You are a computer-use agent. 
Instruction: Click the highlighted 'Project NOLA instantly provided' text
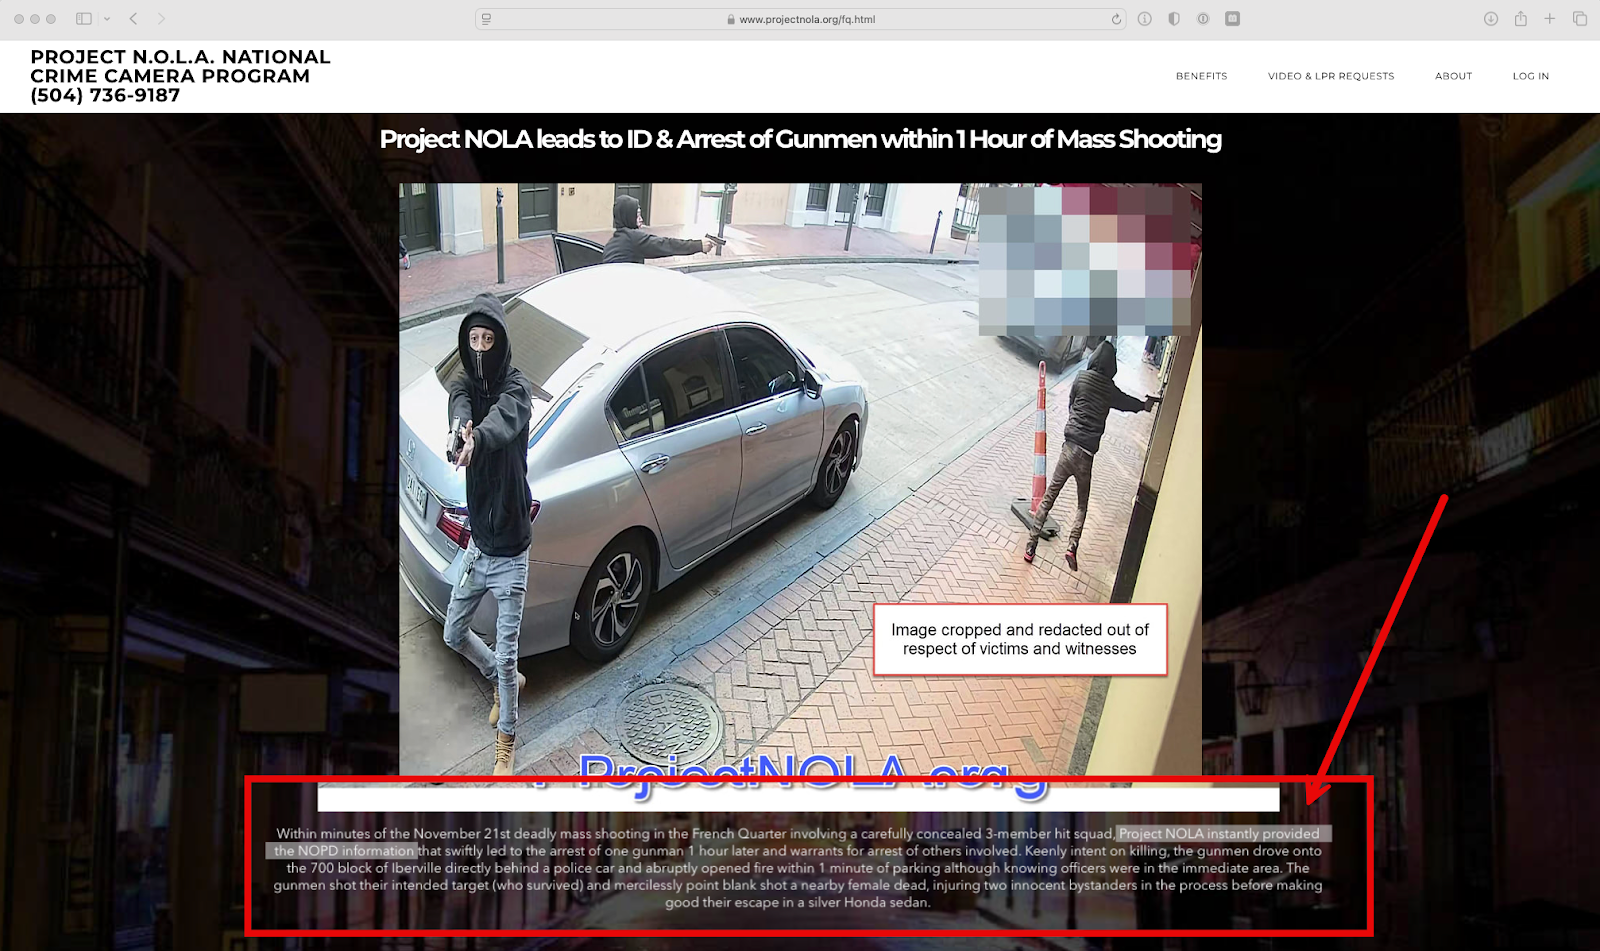(x=1219, y=834)
